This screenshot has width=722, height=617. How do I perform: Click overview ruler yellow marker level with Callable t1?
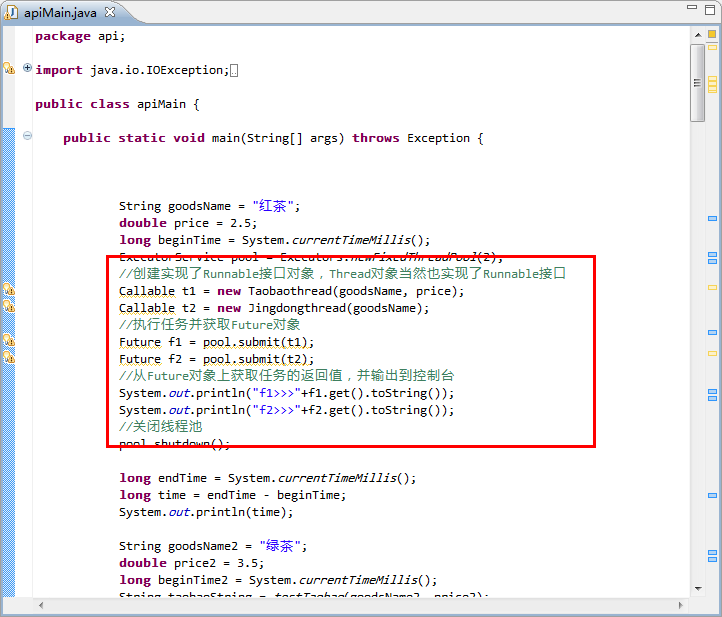(712, 287)
